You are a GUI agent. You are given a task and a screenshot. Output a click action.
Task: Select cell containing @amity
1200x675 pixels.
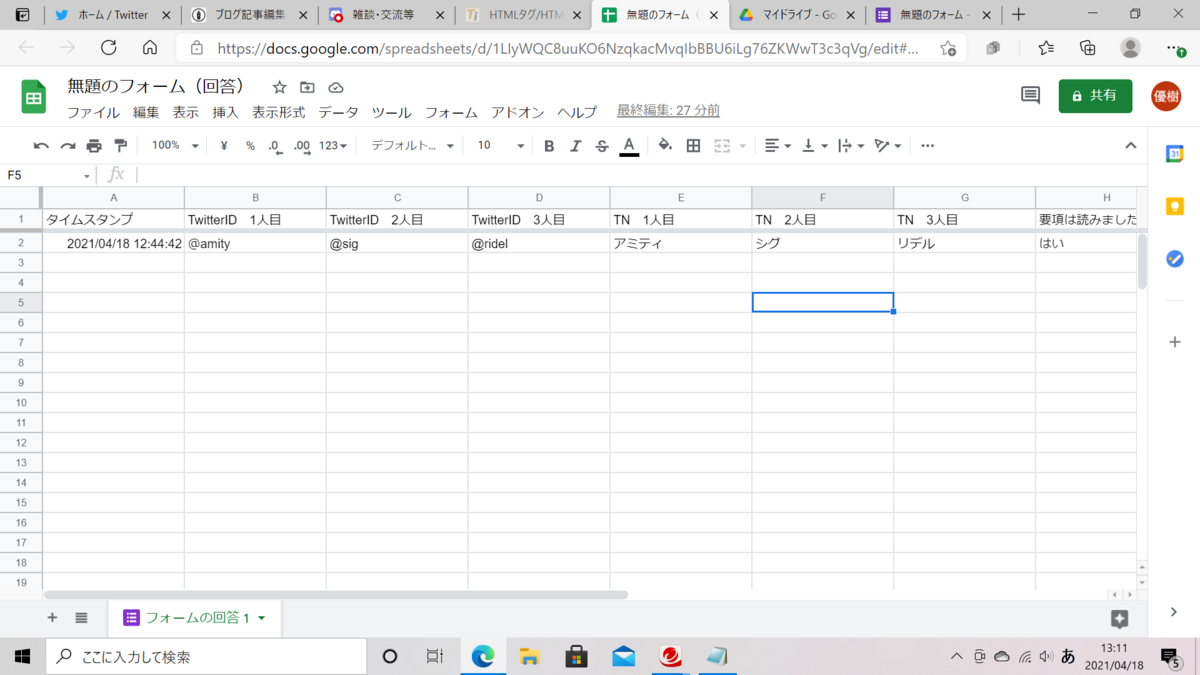[x=255, y=243]
